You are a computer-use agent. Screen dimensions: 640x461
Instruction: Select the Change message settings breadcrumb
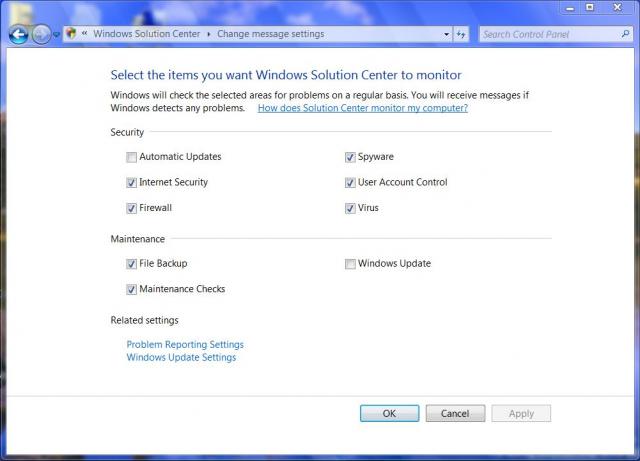271,34
